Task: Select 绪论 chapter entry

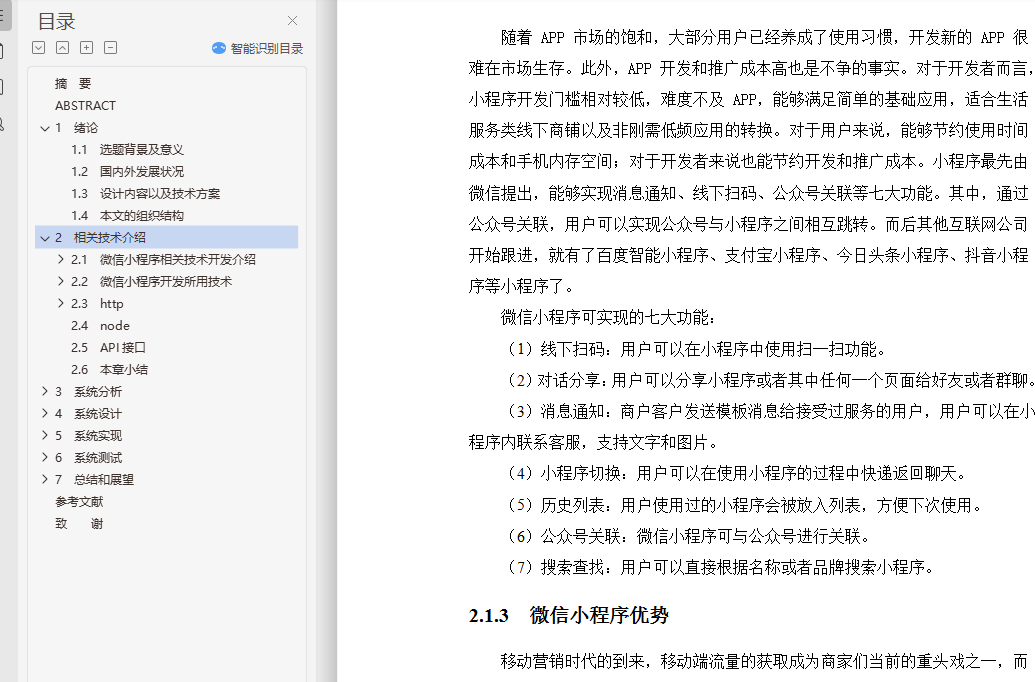Action: [x=86, y=128]
